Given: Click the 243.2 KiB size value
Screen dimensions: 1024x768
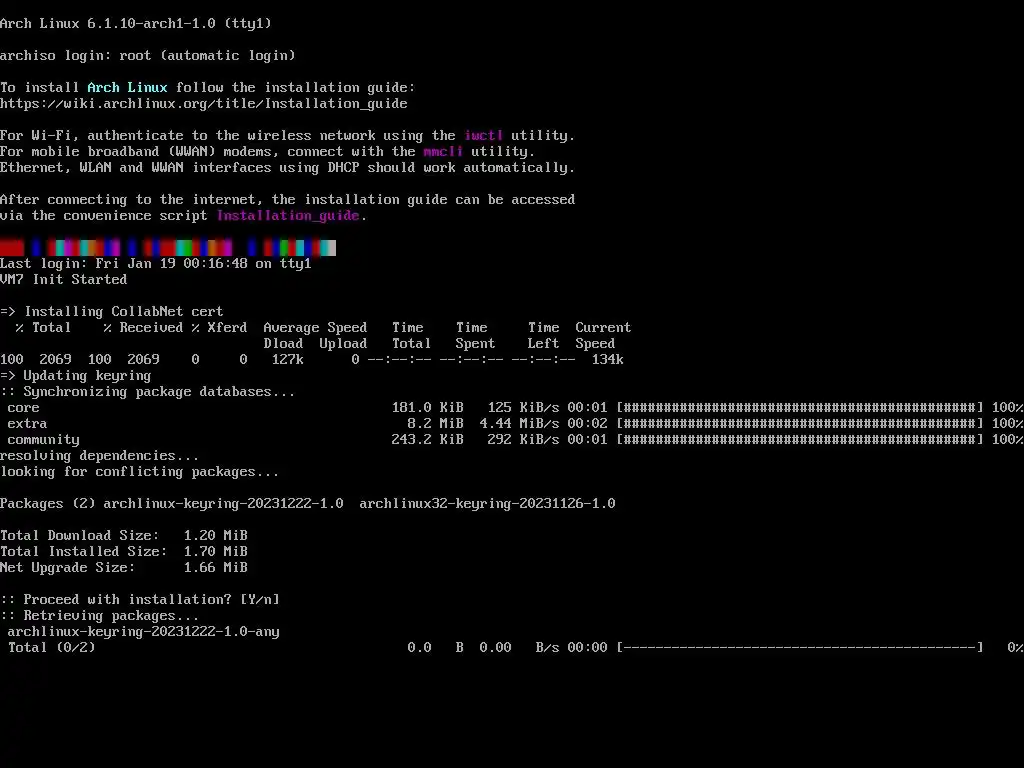Looking at the screenshot, I should (428, 440).
